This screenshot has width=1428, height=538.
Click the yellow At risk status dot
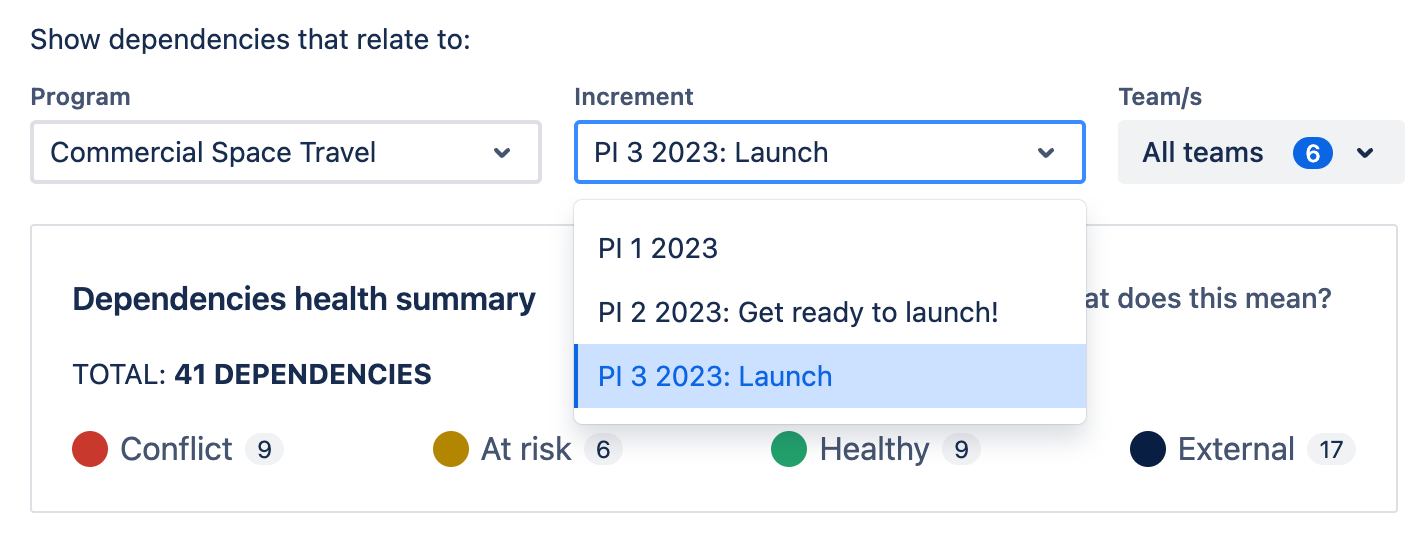451,449
